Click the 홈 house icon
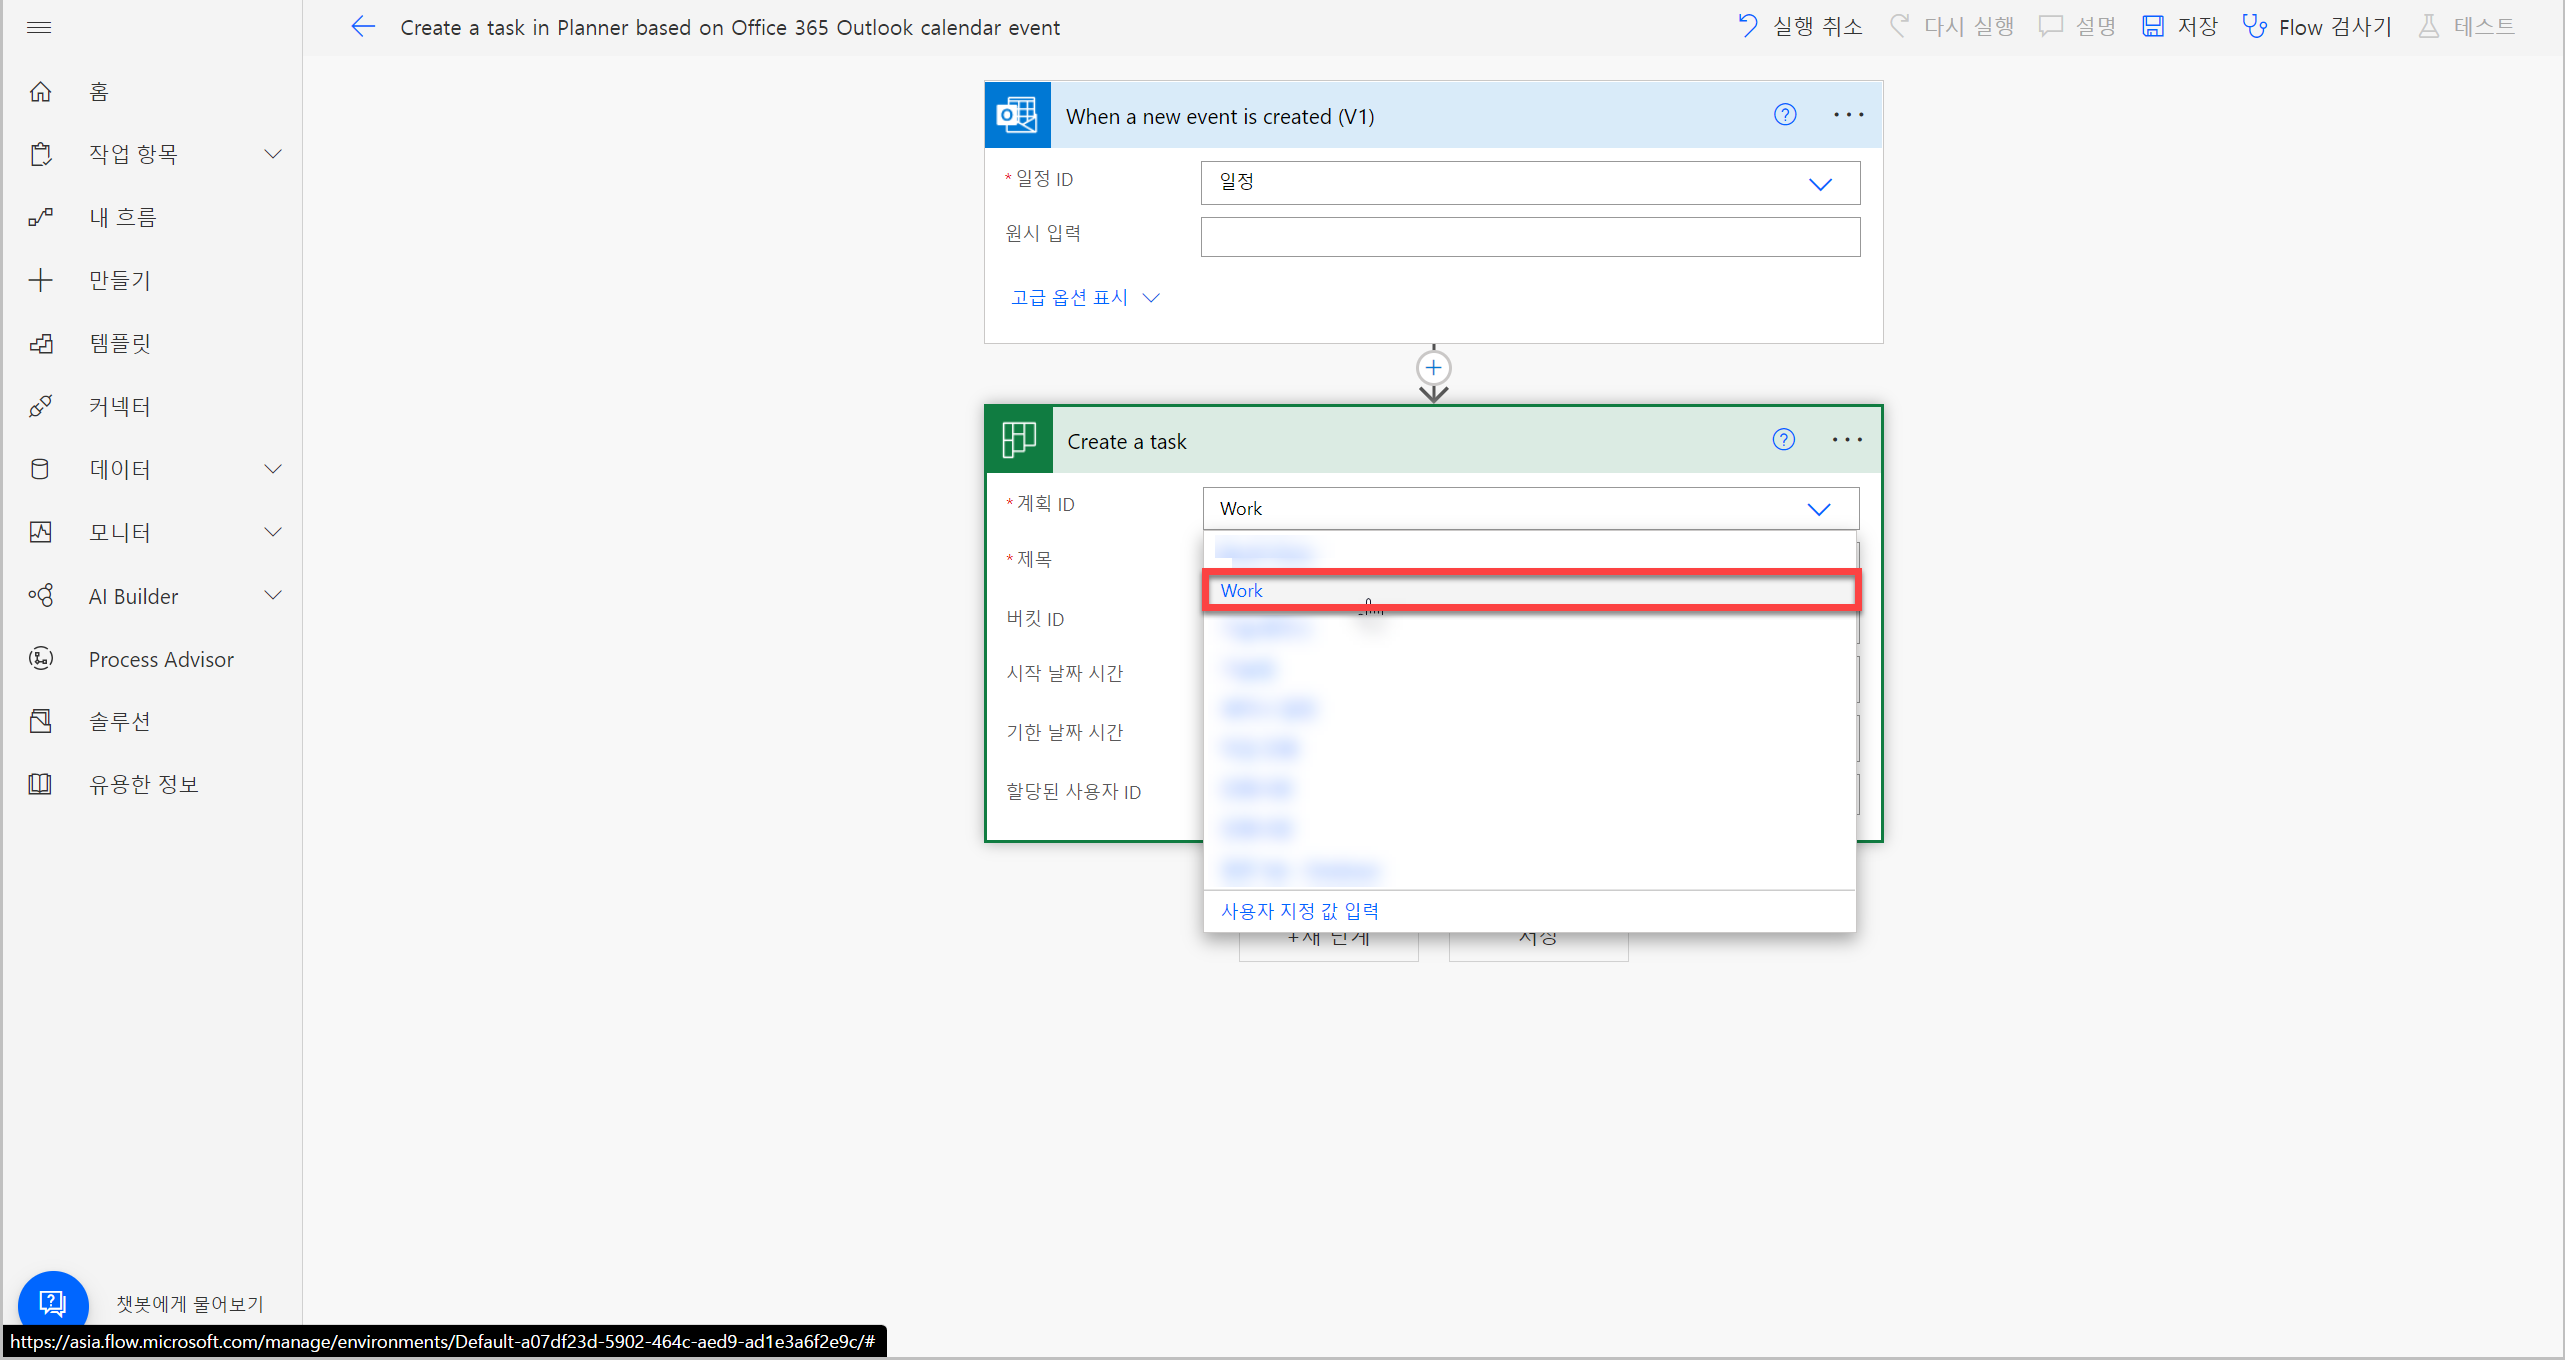2565x1360 pixels. 40,92
